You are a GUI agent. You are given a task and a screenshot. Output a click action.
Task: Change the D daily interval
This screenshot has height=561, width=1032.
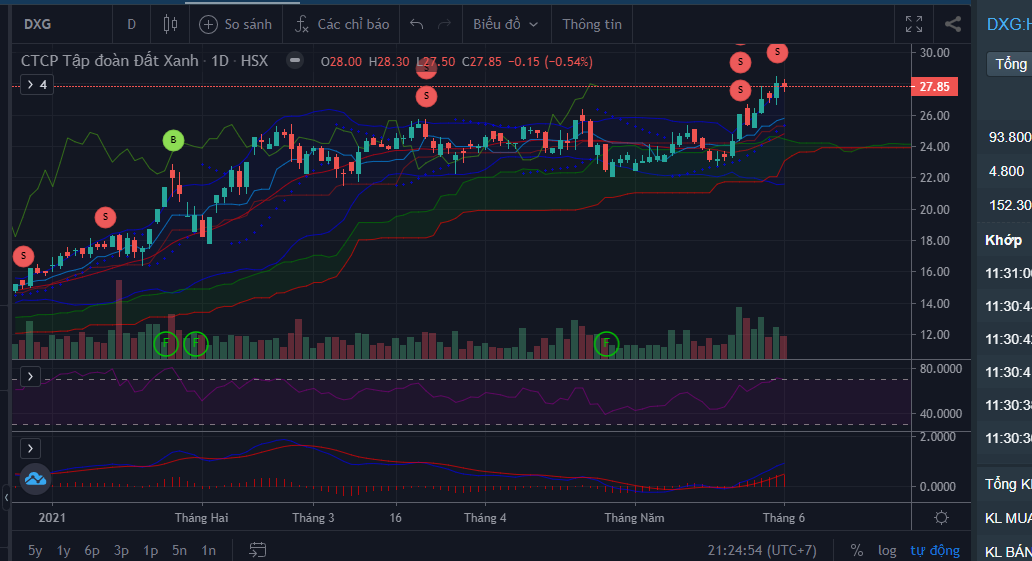point(132,24)
